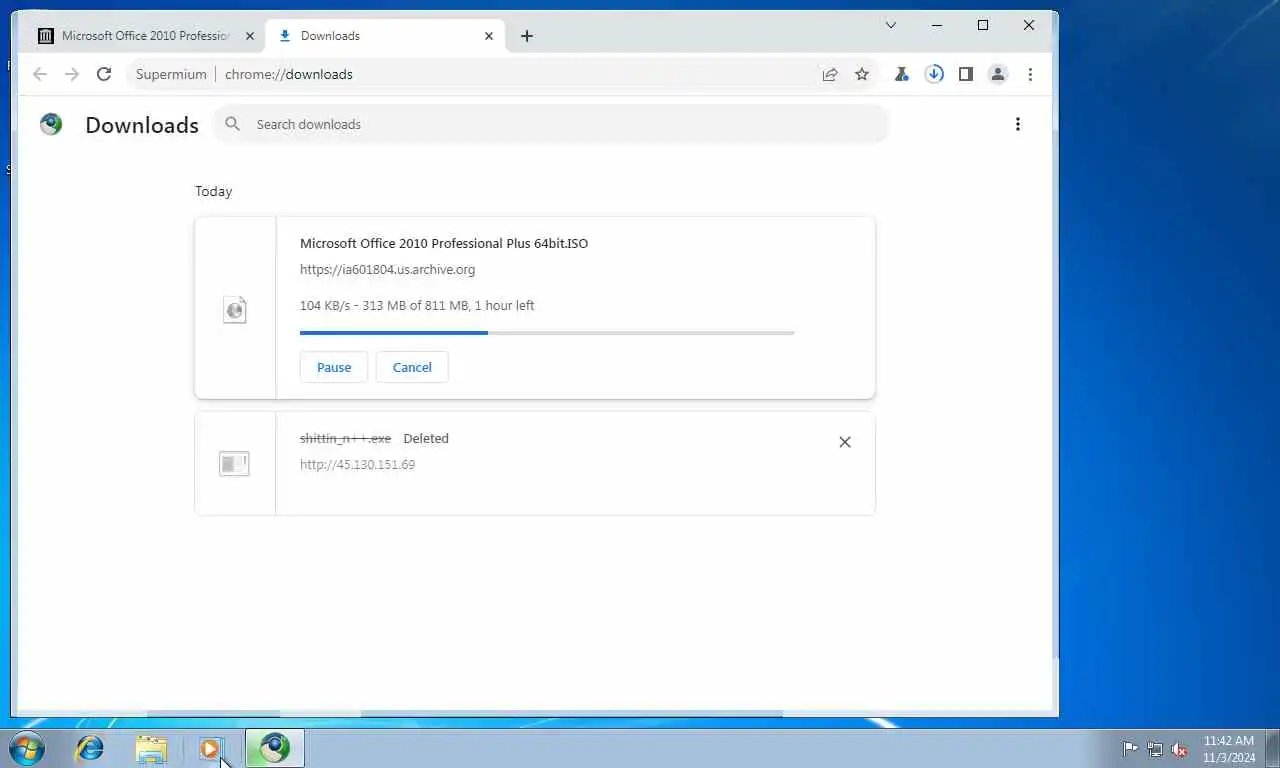Open the profile avatar icon
Viewport: 1280px width, 768px height.
click(x=998, y=74)
